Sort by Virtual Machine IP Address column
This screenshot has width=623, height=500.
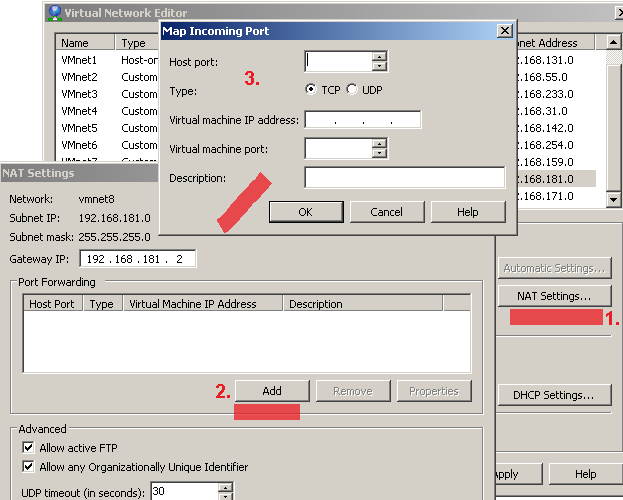(x=203, y=304)
